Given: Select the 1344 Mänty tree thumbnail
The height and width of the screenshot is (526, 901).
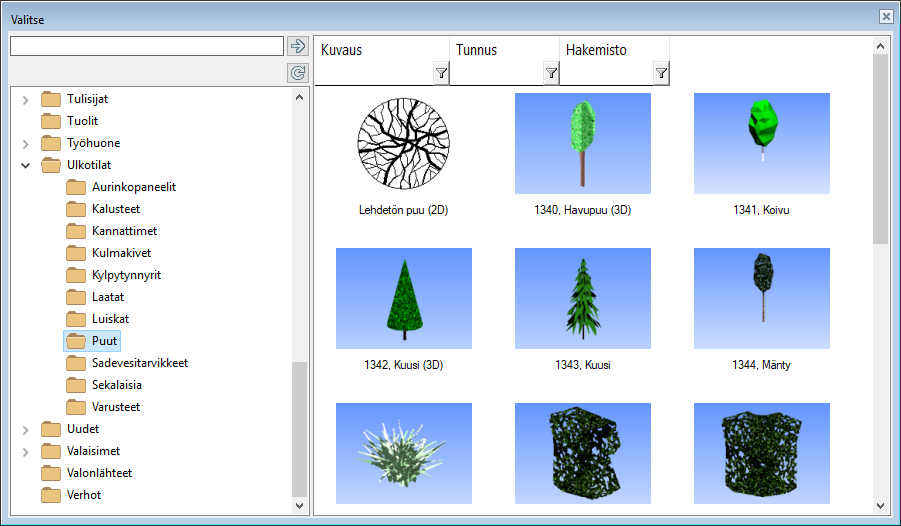Looking at the screenshot, I should pyautogui.click(x=761, y=298).
